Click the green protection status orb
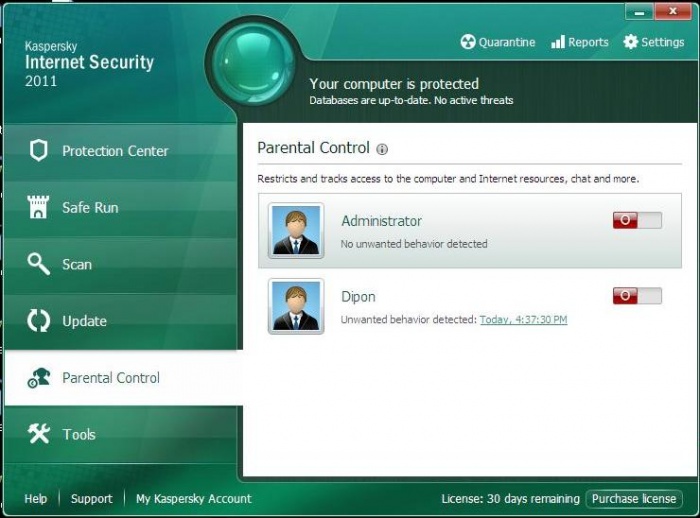Viewport: 700px width, 518px height. [253, 65]
